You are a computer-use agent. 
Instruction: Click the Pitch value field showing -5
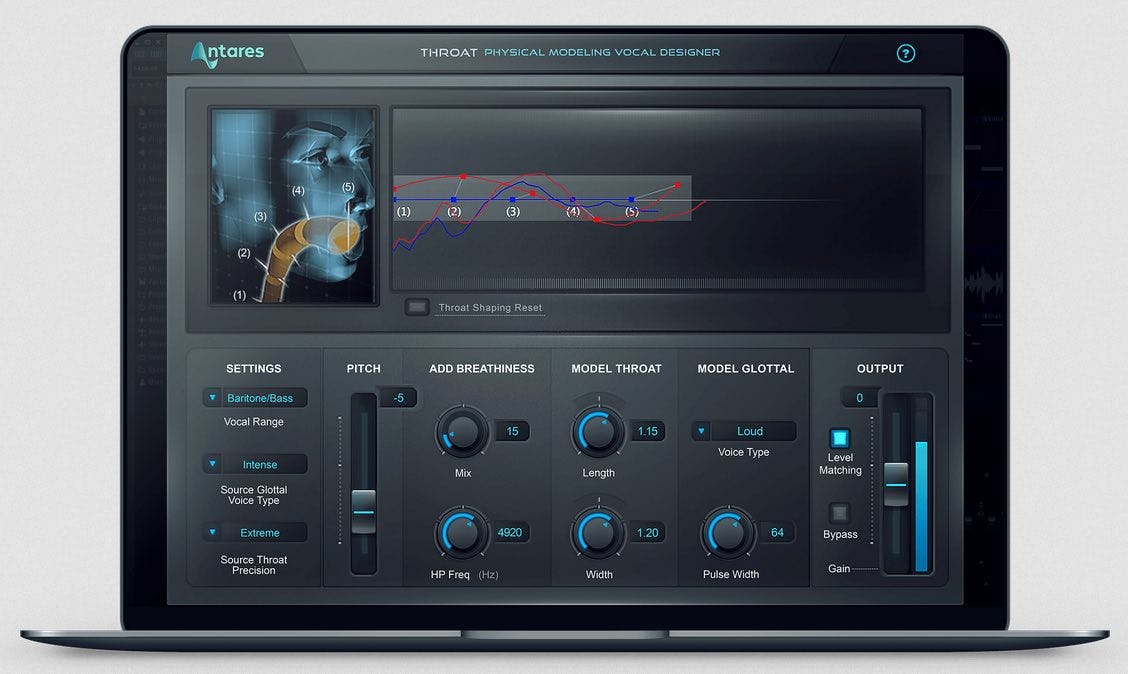pyautogui.click(x=398, y=398)
